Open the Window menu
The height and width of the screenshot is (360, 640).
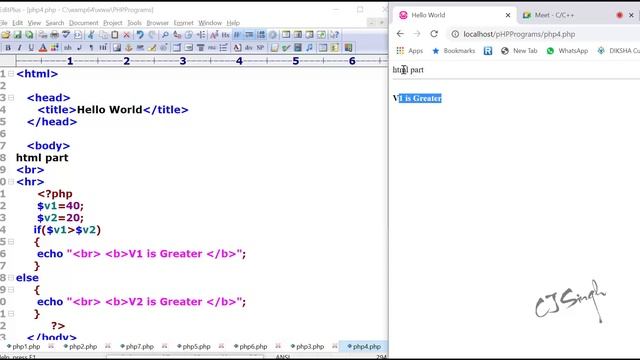coord(210,23)
